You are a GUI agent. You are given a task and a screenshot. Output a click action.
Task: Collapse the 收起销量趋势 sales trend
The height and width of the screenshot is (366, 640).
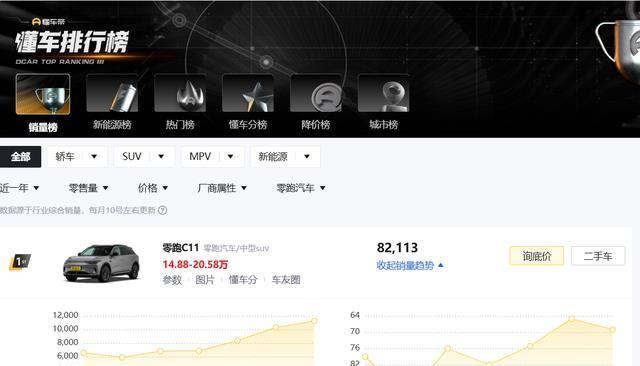(410, 266)
